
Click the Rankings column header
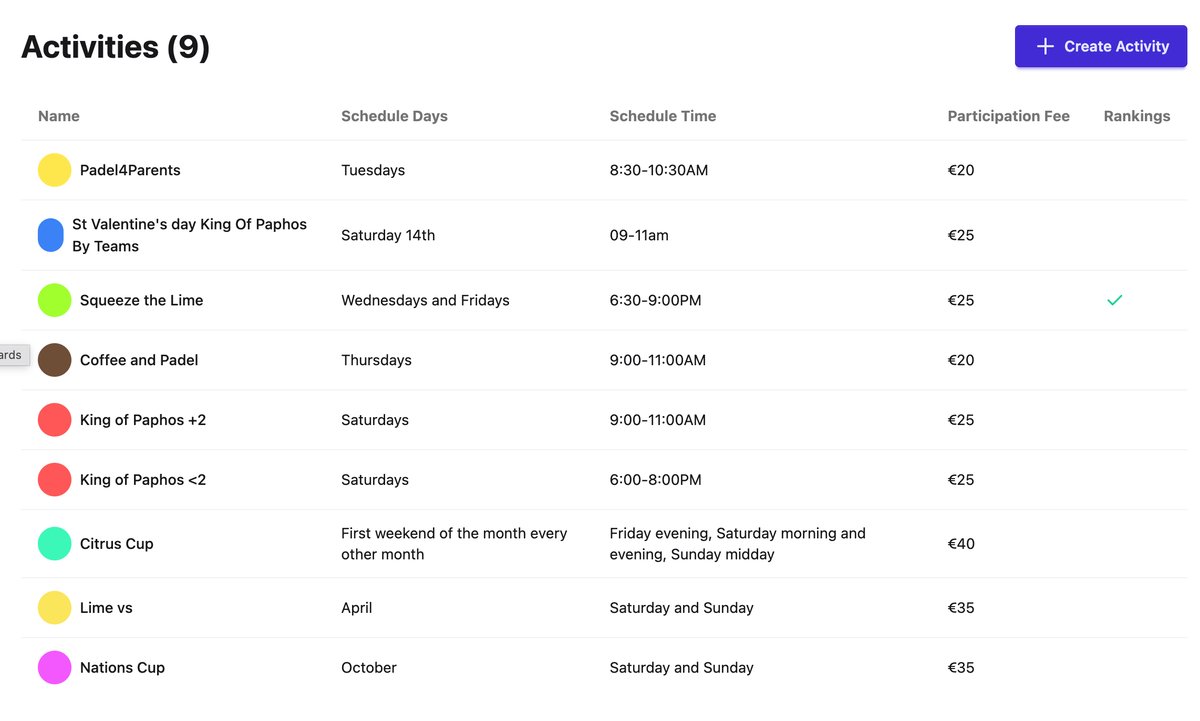point(1136,116)
